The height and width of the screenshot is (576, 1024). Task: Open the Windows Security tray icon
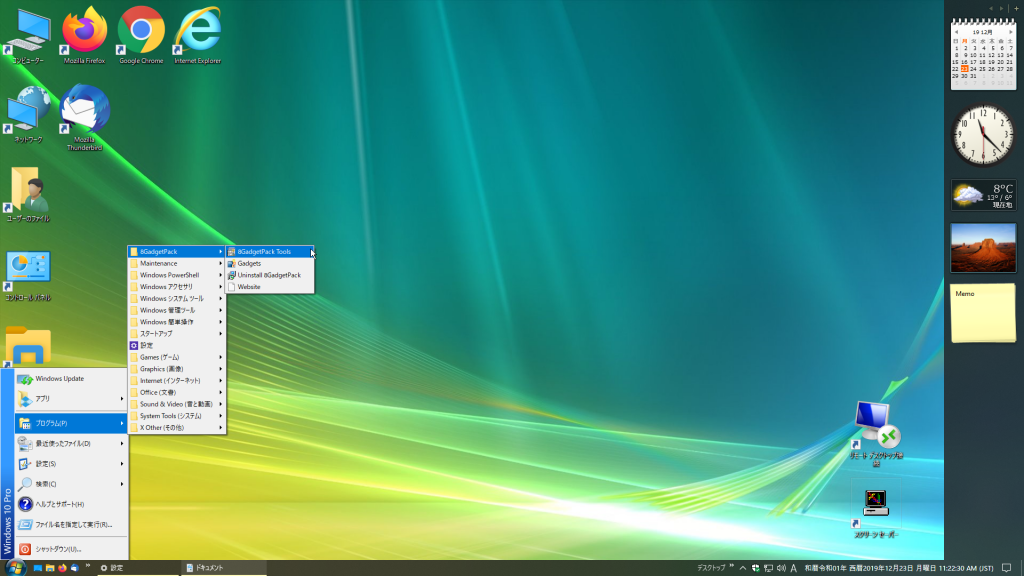pos(756,568)
